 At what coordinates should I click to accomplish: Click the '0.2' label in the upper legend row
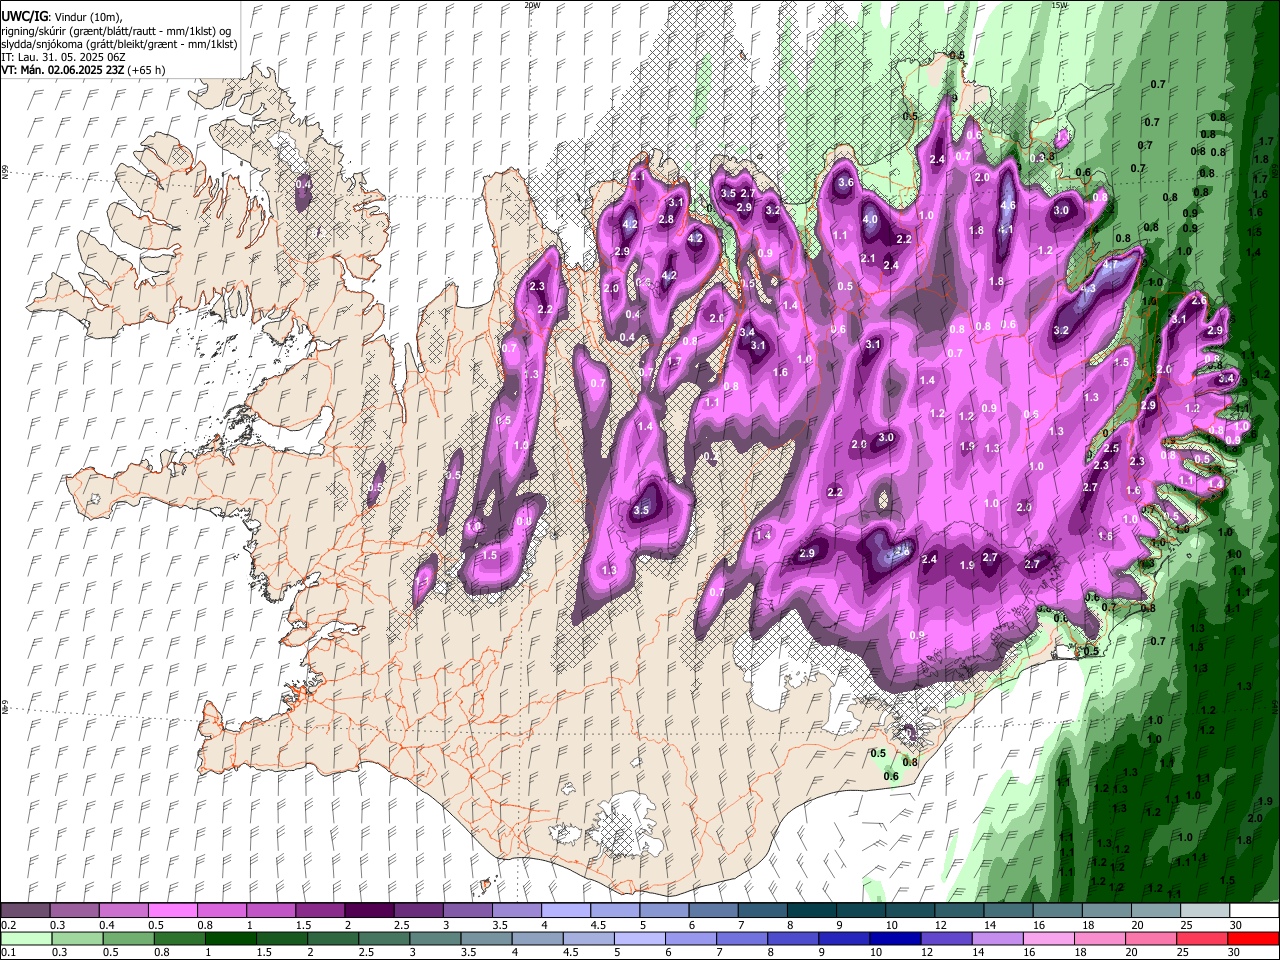(8, 926)
